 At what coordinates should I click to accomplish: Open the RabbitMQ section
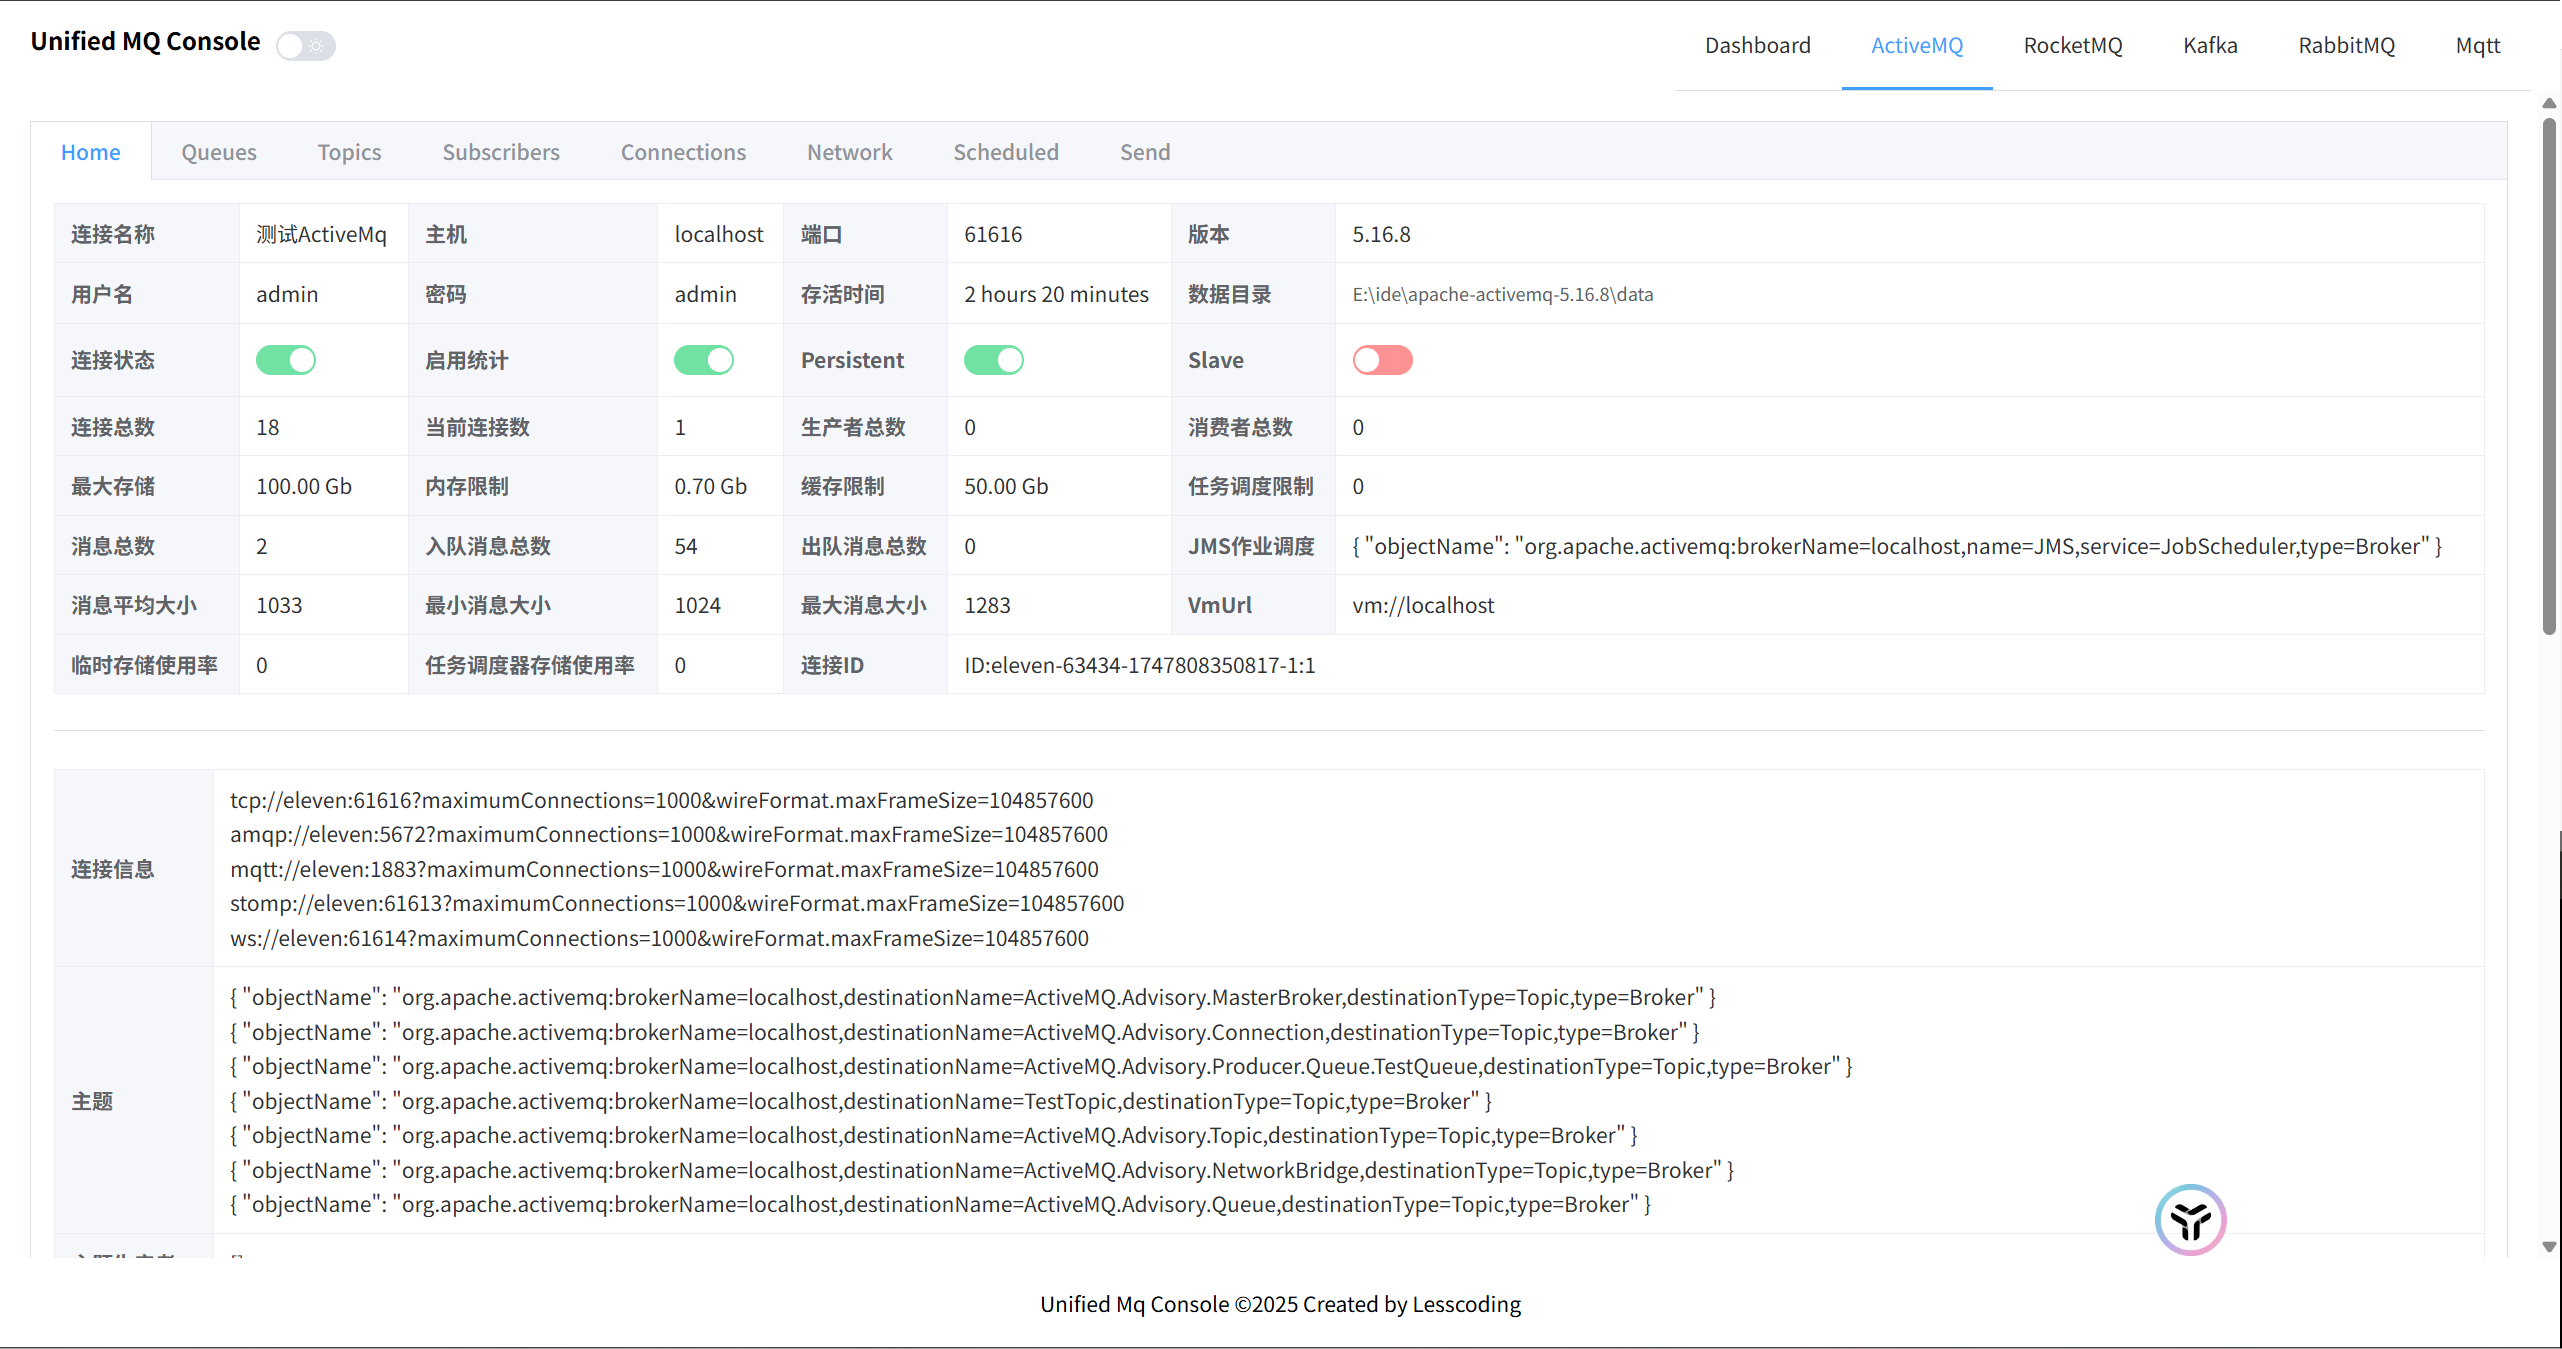[2346, 46]
